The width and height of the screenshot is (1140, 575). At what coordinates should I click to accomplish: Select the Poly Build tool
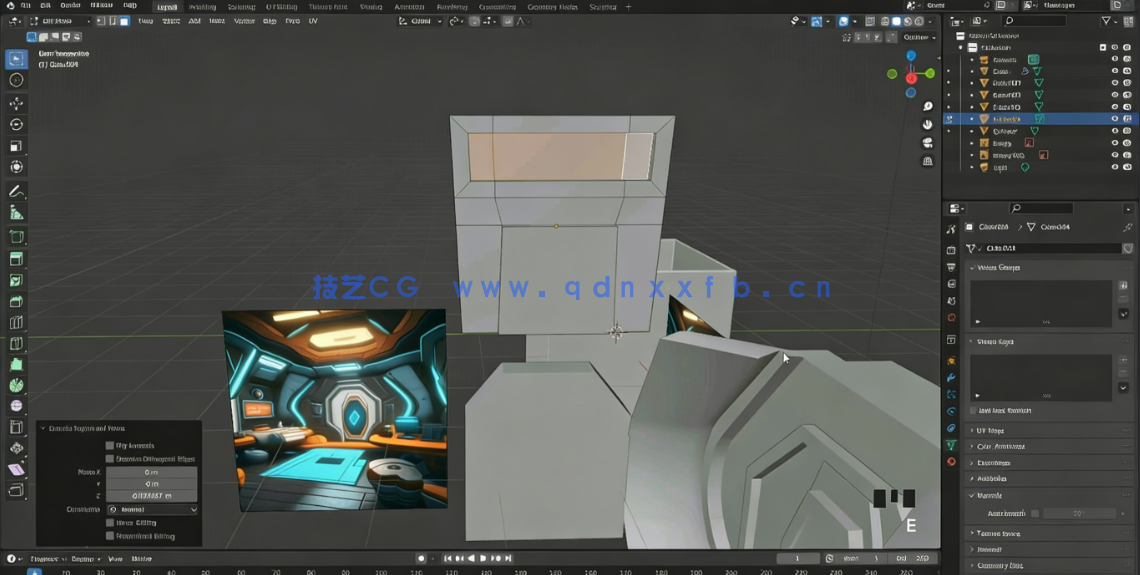pos(16,364)
